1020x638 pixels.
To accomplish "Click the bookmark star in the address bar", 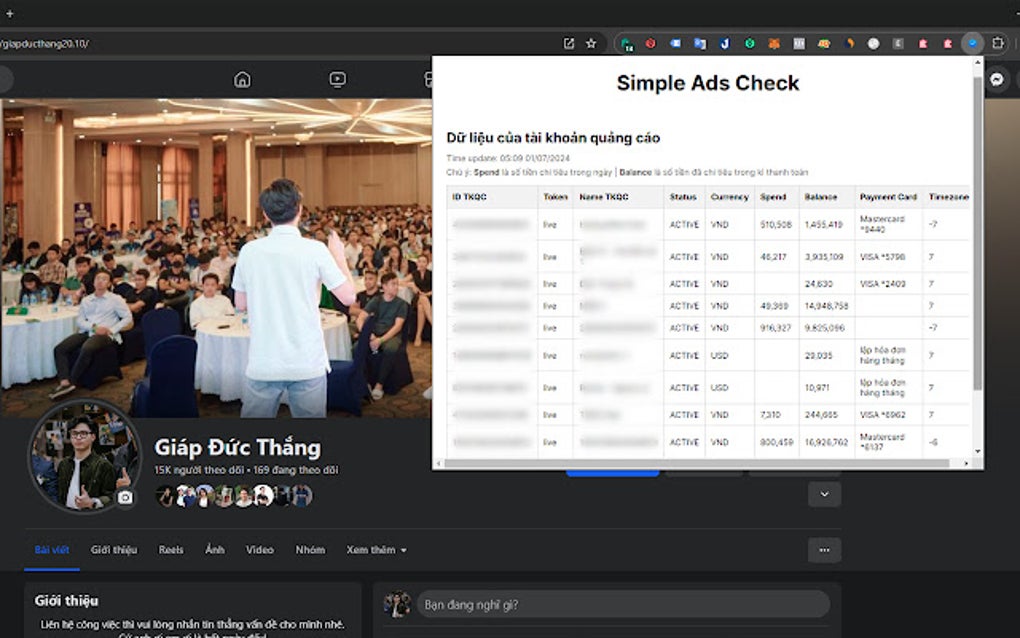I will tap(590, 43).
